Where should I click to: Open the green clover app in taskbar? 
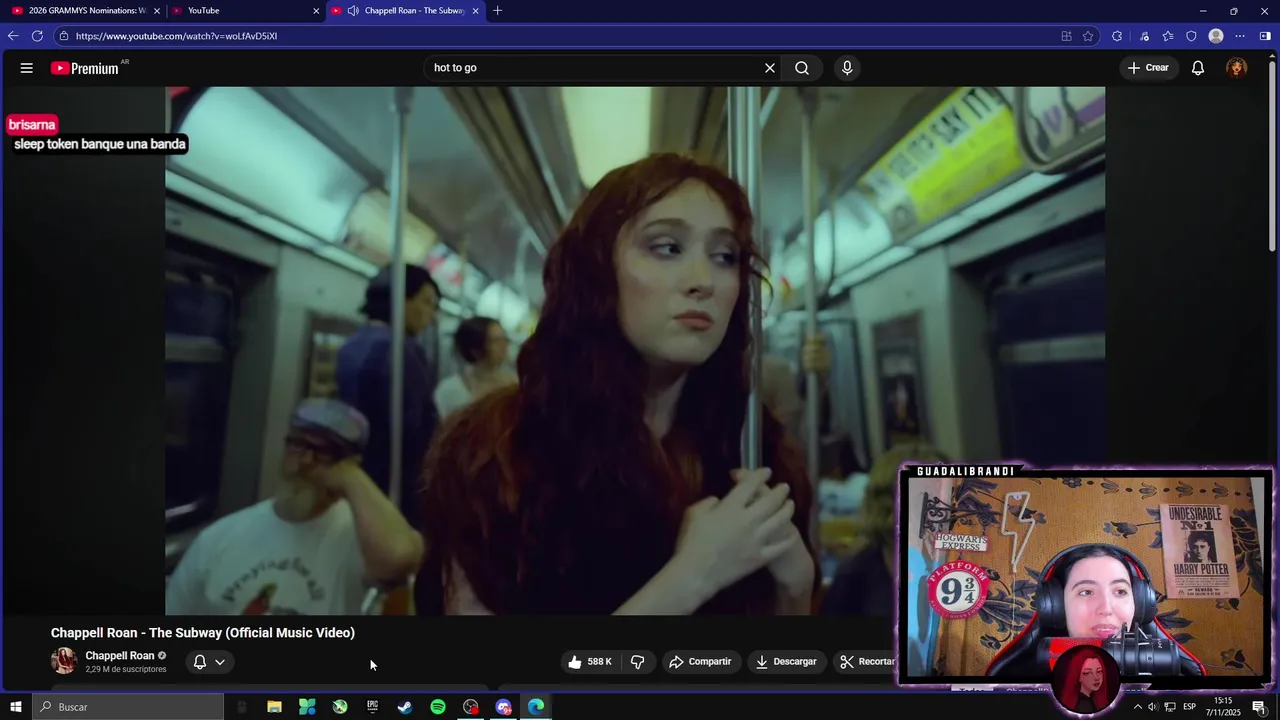307,707
